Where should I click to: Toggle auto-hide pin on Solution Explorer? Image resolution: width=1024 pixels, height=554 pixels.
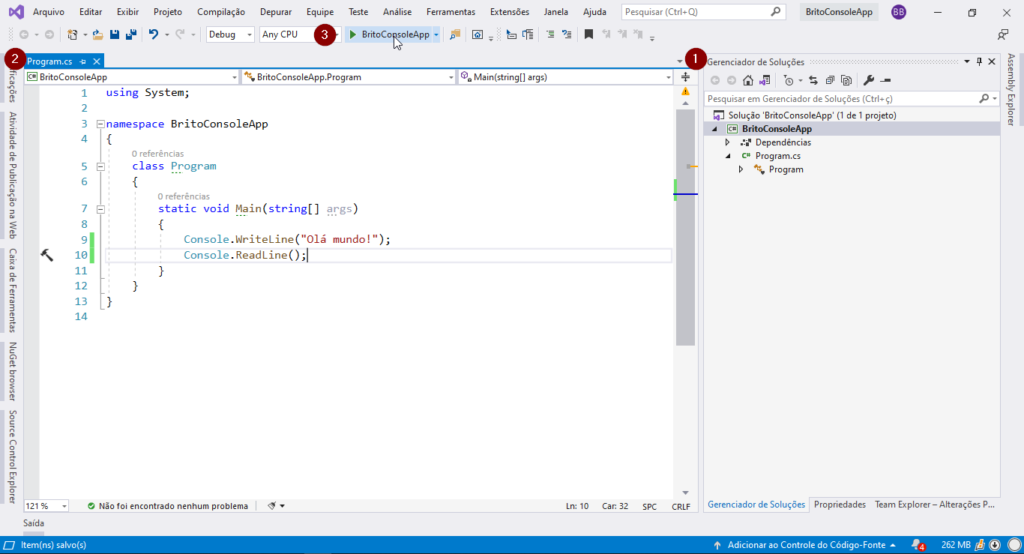(979, 61)
